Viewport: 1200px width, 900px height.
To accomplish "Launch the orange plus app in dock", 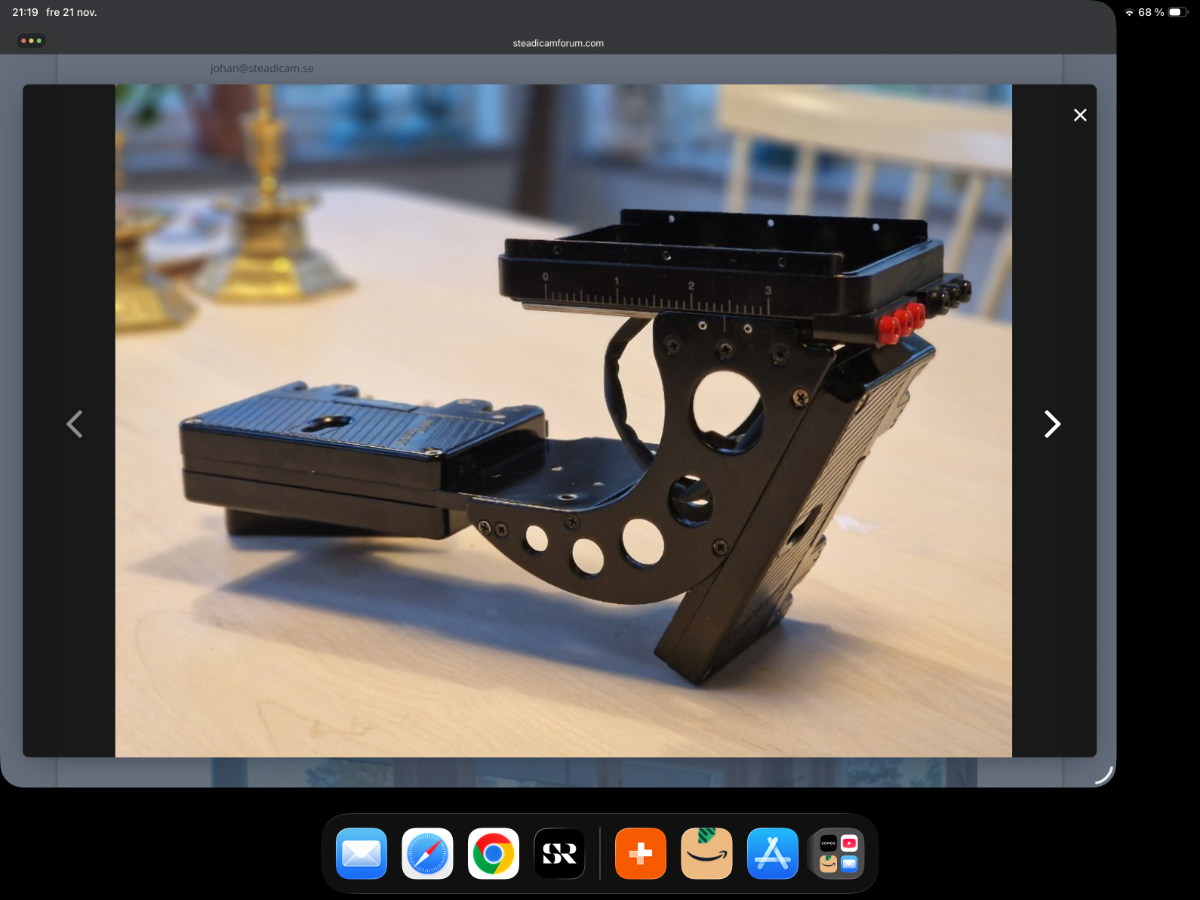I will [640, 854].
